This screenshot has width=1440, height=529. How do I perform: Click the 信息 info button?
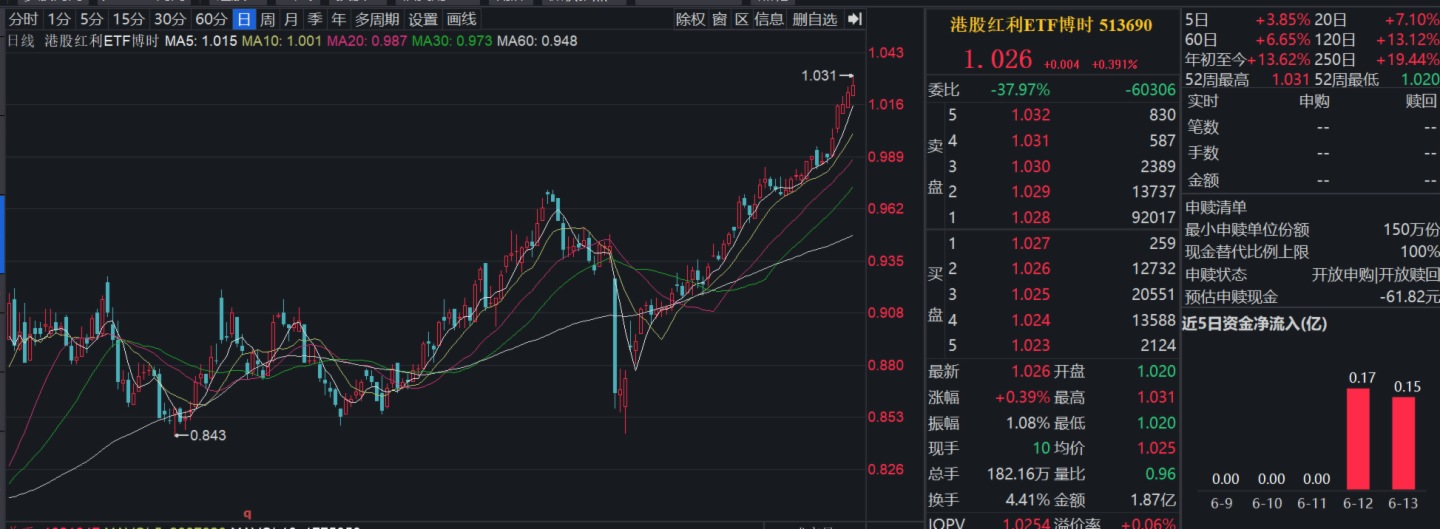[x=768, y=19]
